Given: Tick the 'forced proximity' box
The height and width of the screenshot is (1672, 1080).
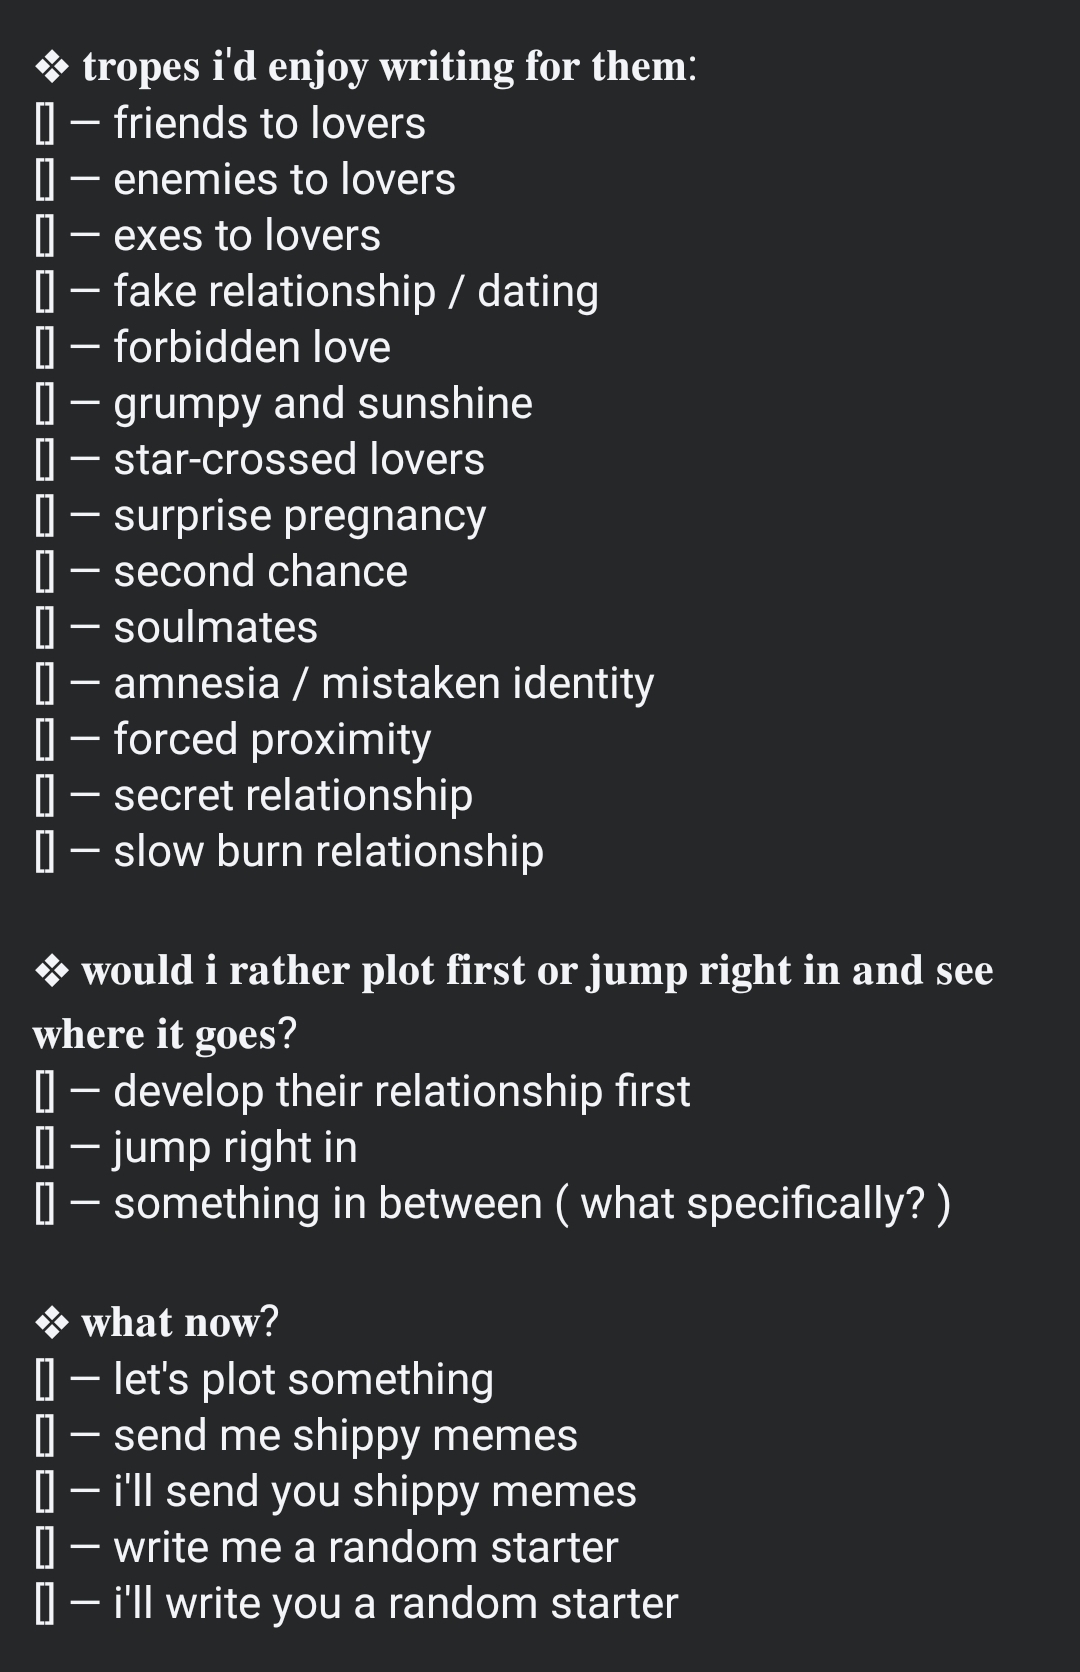Looking at the screenshot, I should click(x=45, y=741).
